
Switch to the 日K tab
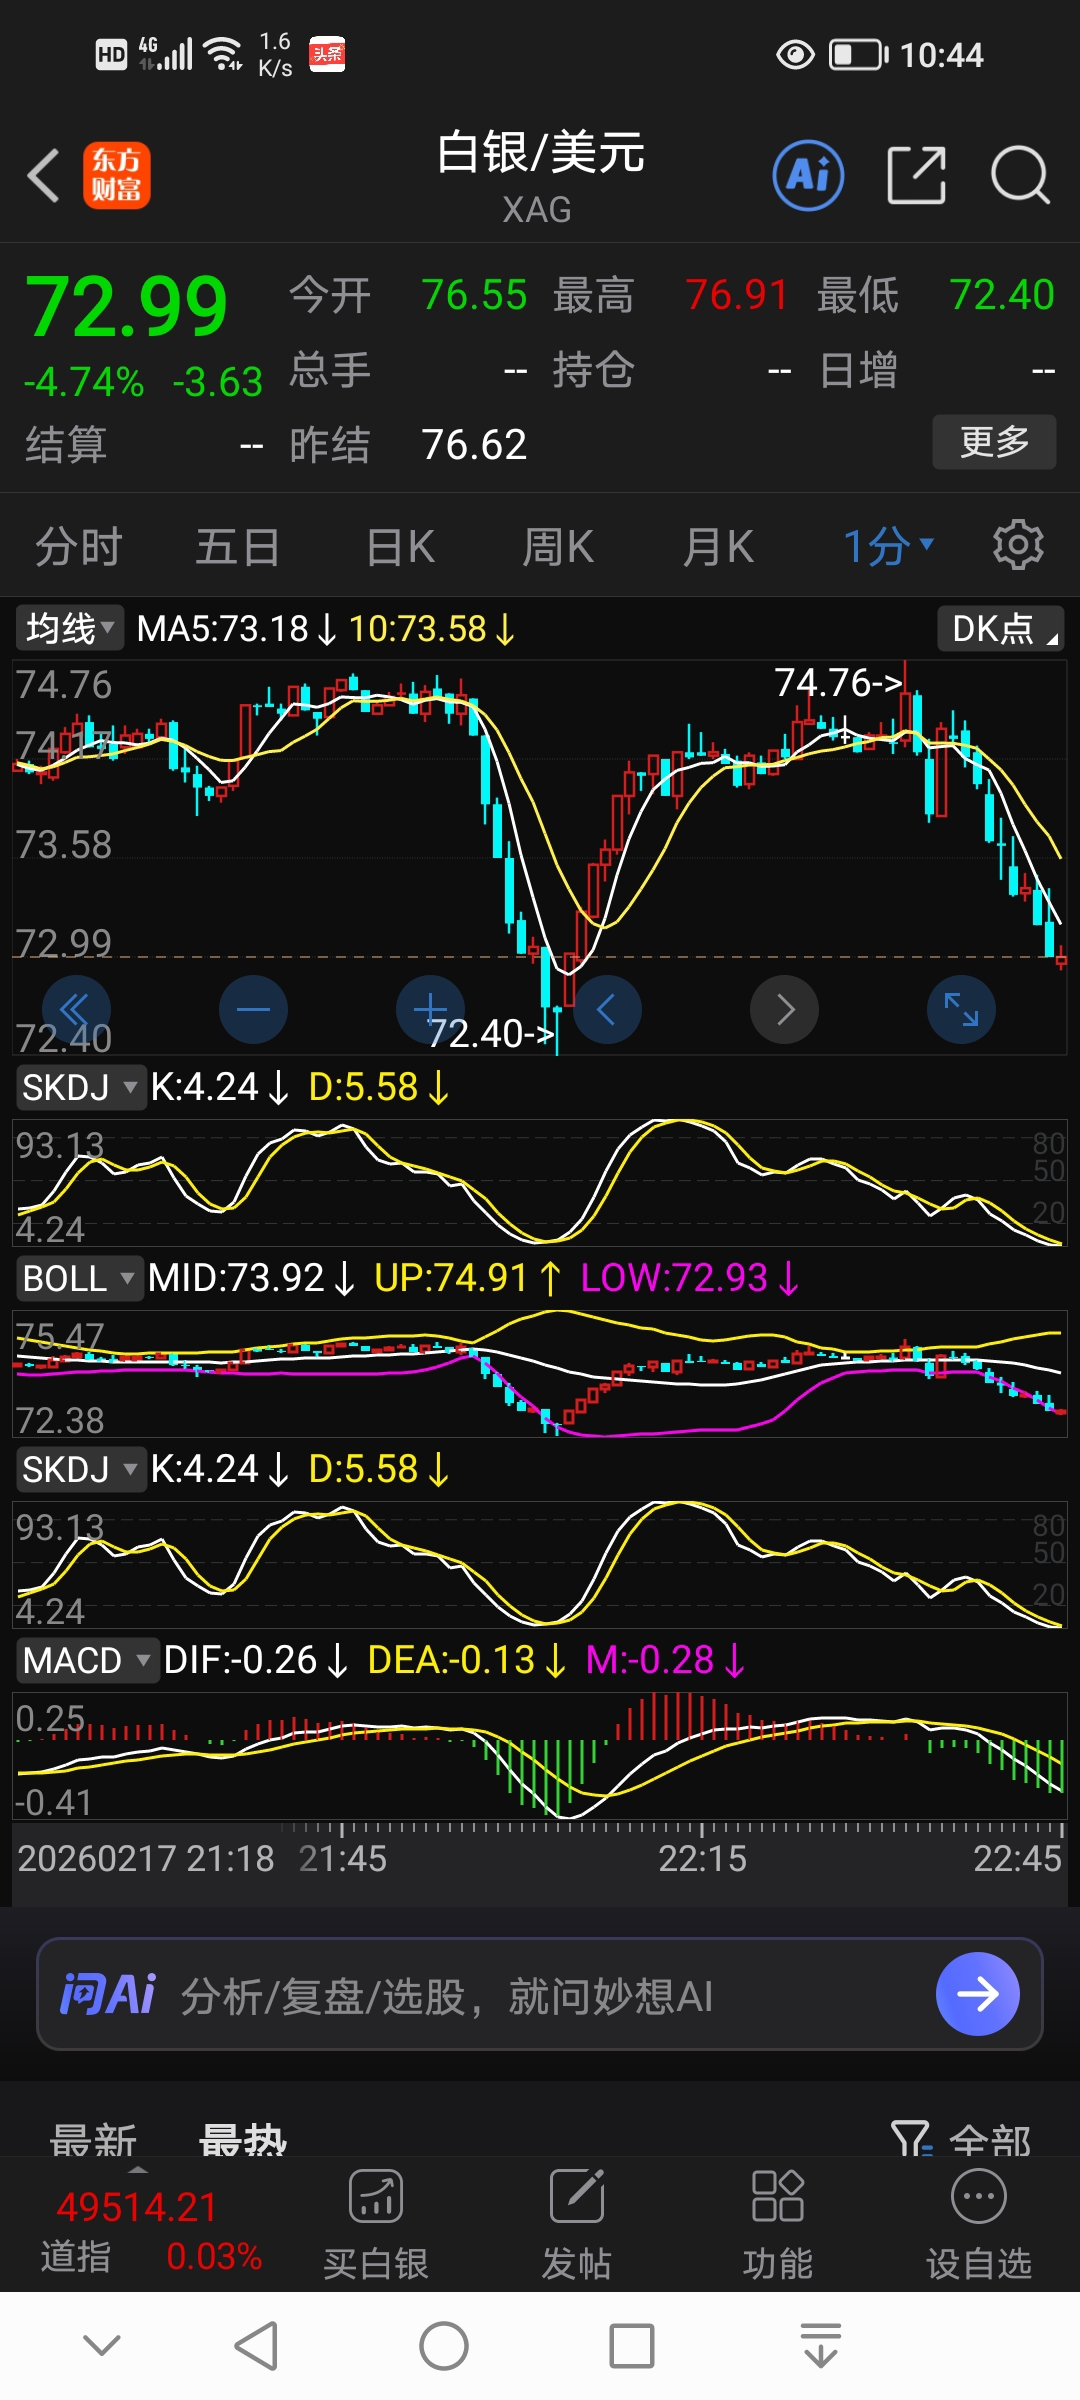(x=400, y=547)
